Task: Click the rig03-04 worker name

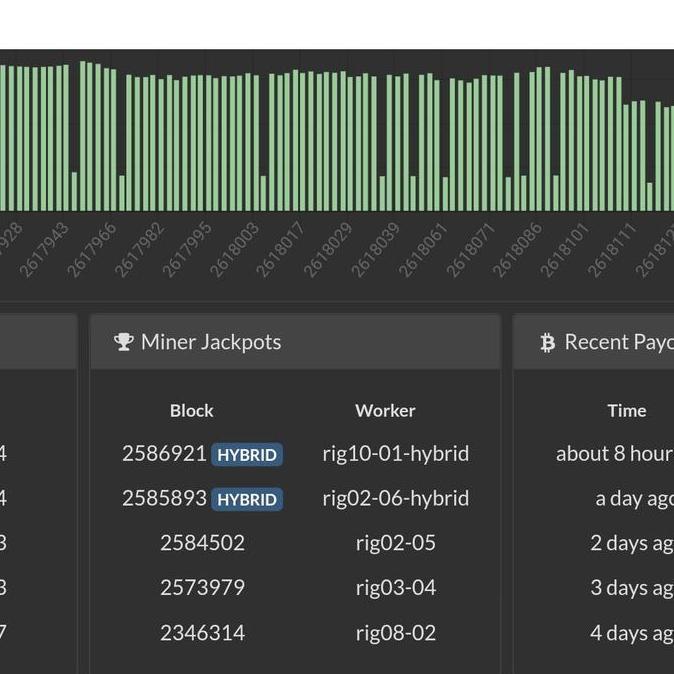Action: pos(395,588)
